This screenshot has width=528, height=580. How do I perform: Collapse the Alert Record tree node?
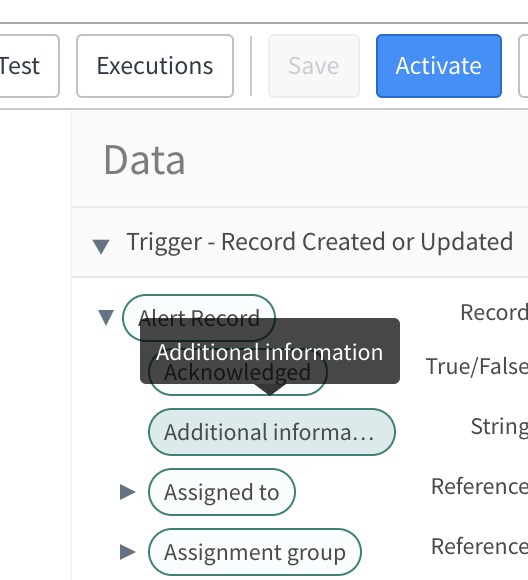(x=106, y=317)
